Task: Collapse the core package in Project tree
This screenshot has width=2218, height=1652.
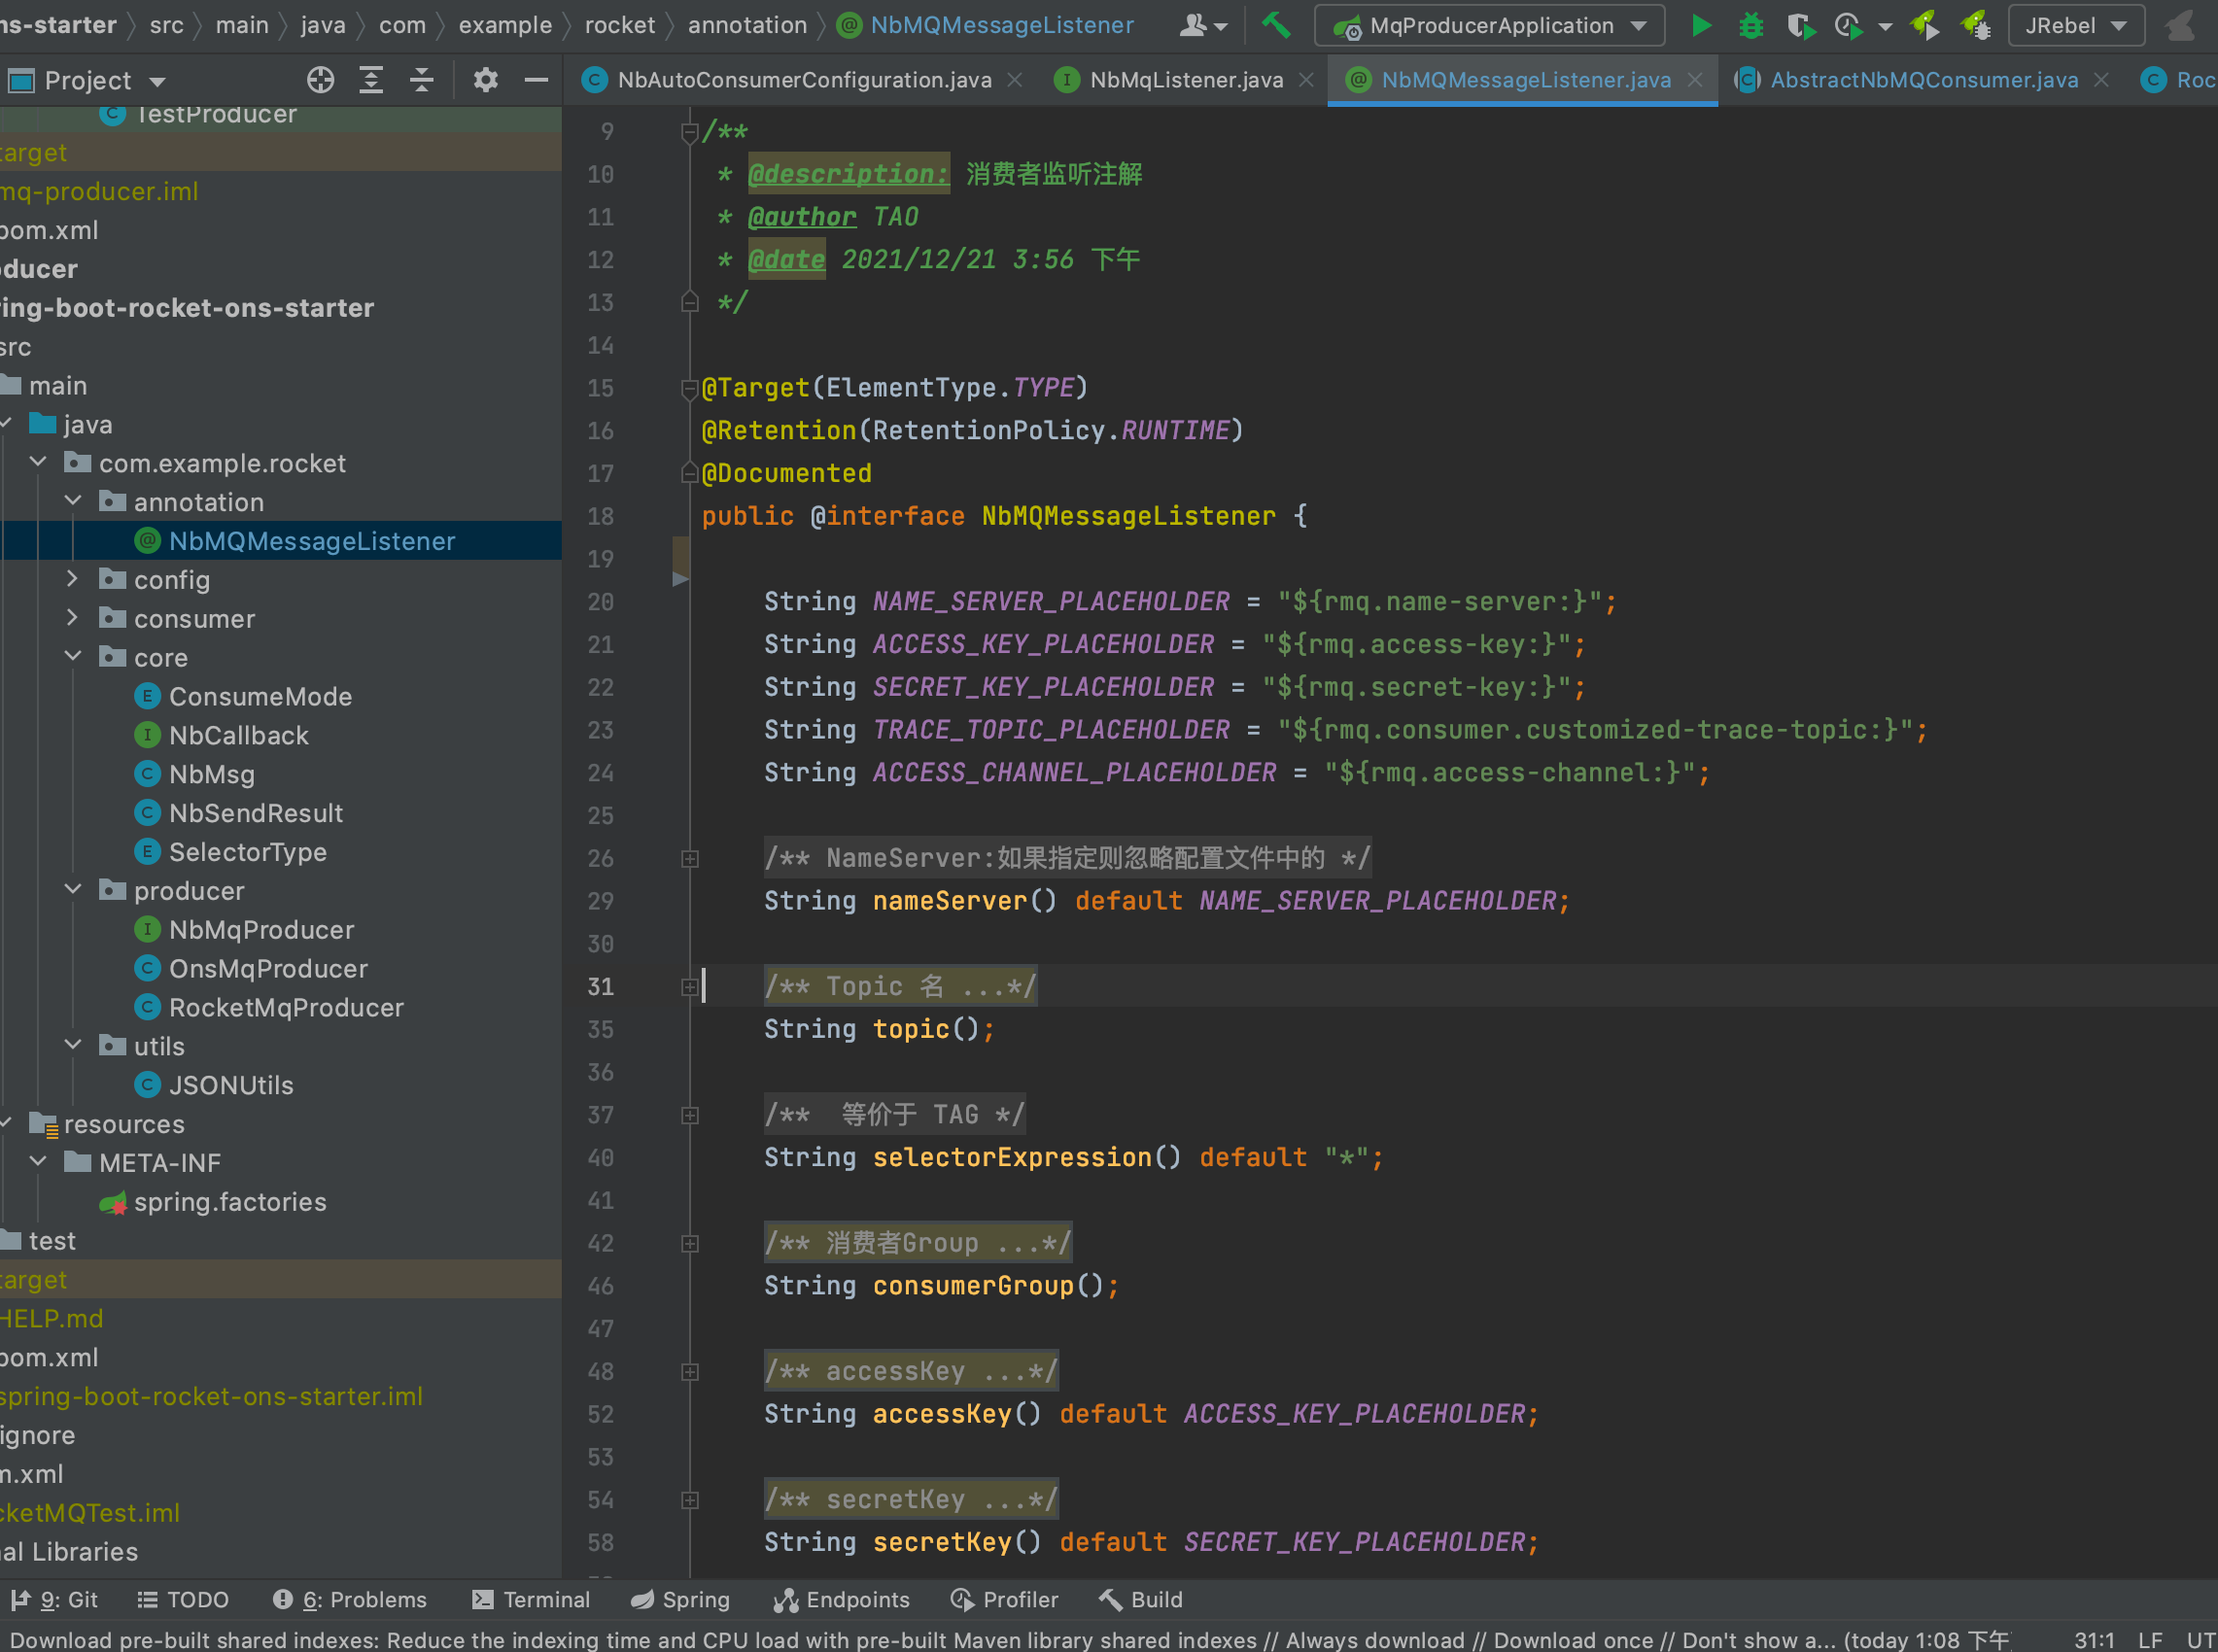Action: 71,656
